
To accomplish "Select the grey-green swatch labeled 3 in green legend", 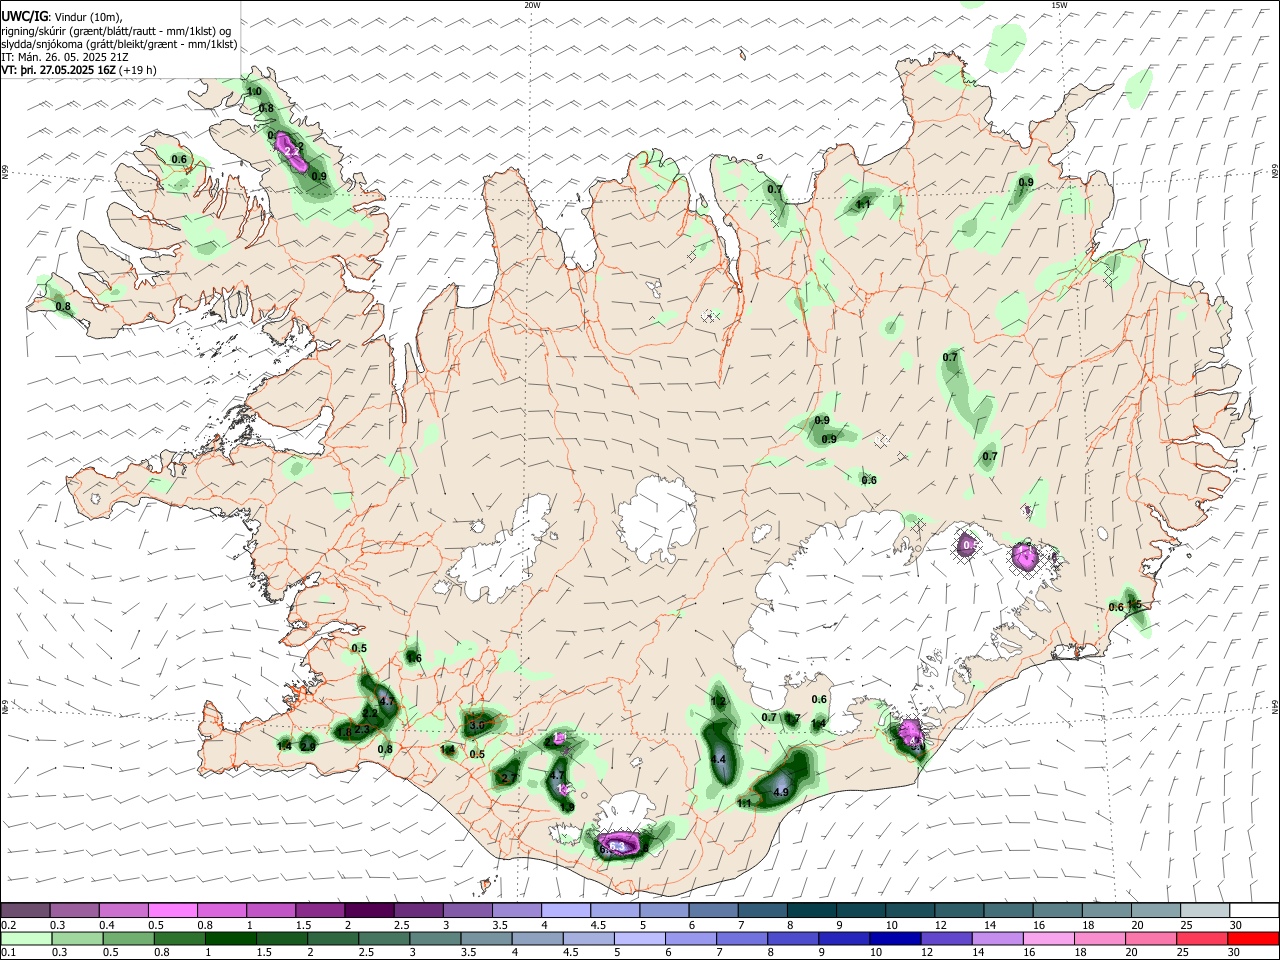I will (435, 938).
